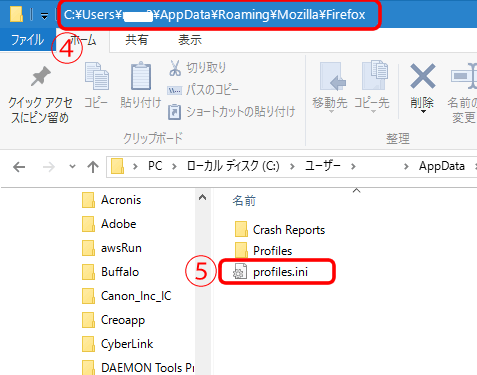Screen dimensions: 477x375
Task: Switch to the 共有 ribbon tab
Action: coord(137,40)
